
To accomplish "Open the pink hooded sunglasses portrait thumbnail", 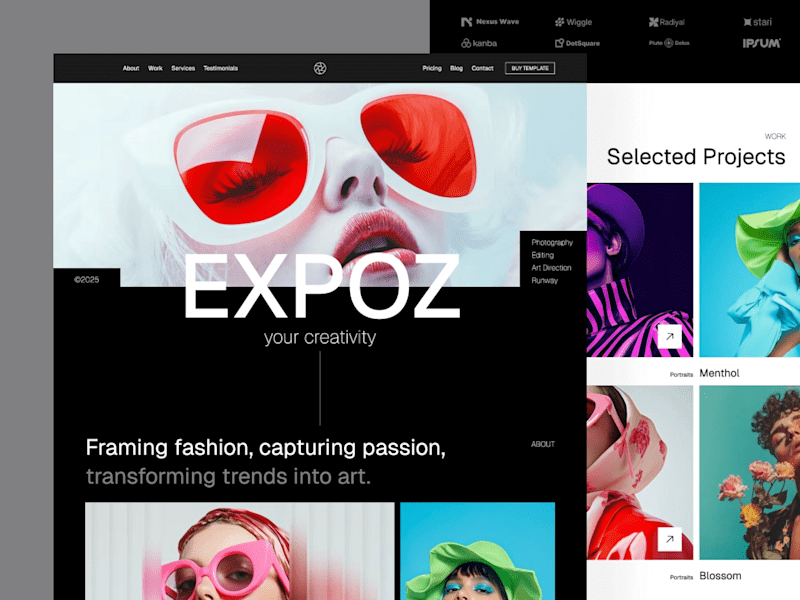I will [640, 472].
